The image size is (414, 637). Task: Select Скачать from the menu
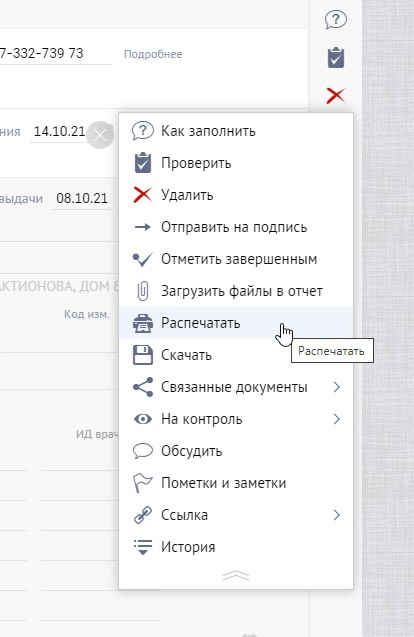click(236, 355)
